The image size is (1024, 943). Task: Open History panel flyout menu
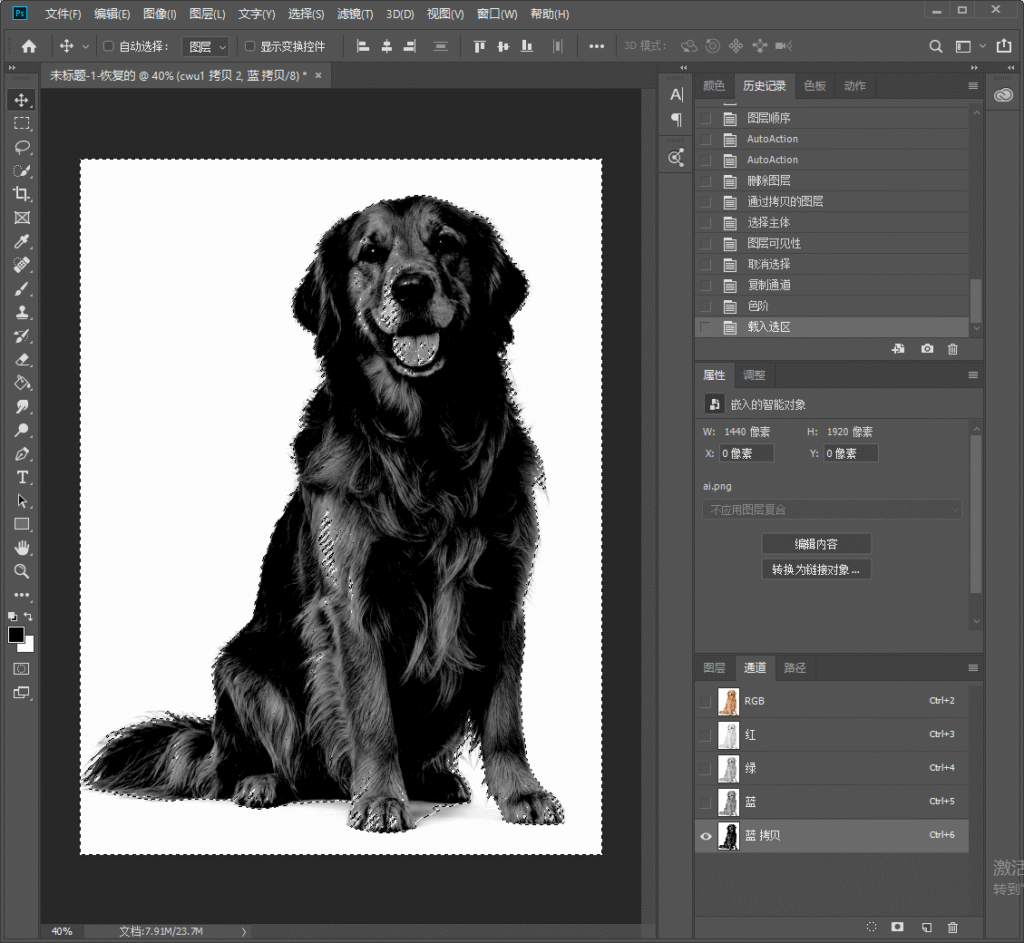point(973,86)
